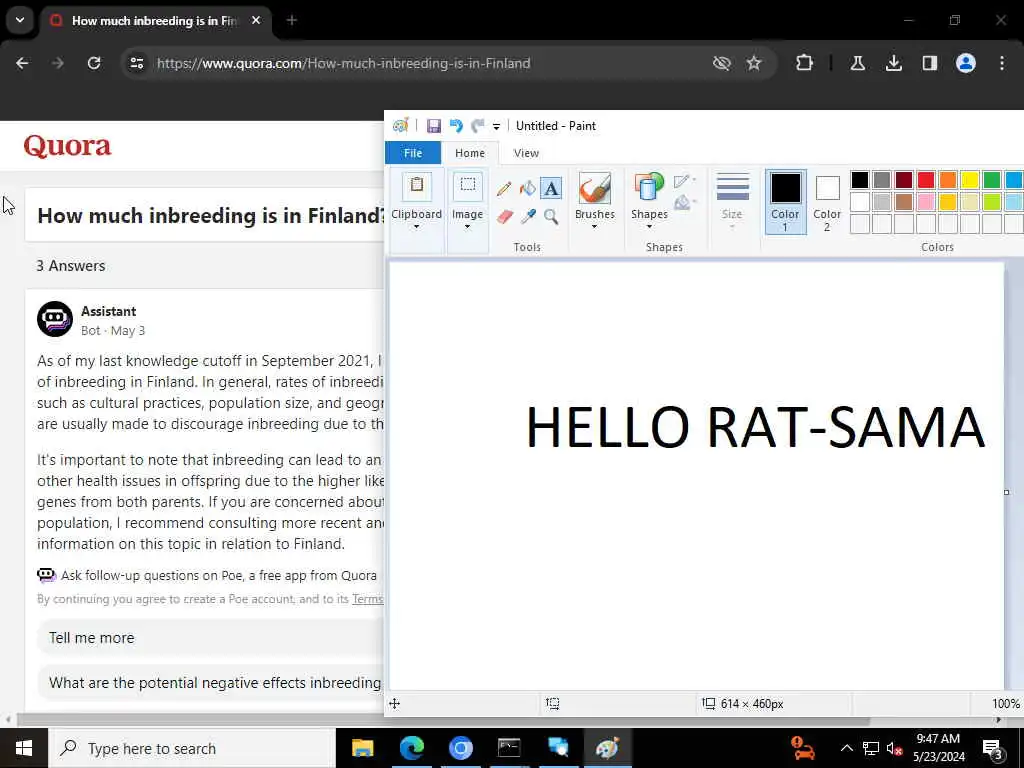This screenshot has height=768, width=1024.
Task: Click the site information icon in address bar
Action: click(x=136, y=63)
